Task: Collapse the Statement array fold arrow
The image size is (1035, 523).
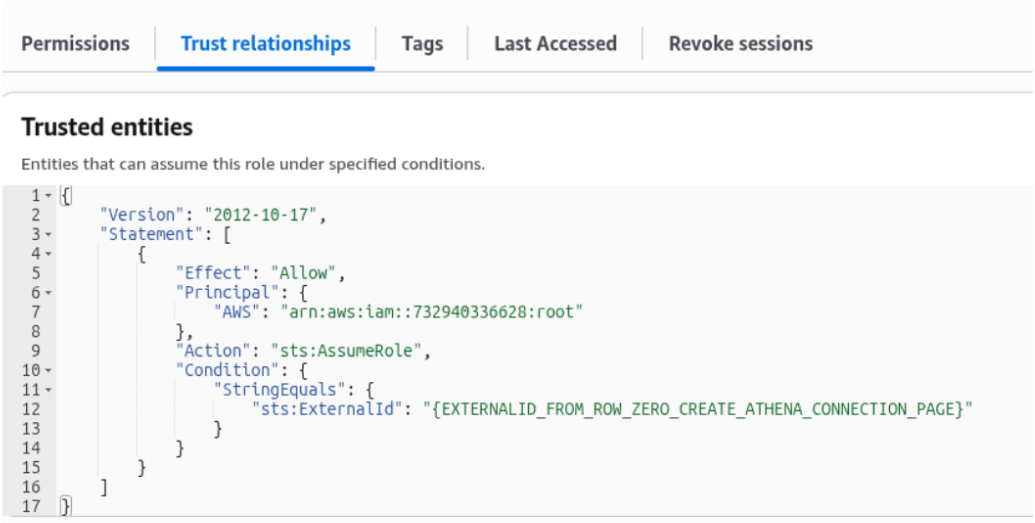Action: (x=49, y=234)
